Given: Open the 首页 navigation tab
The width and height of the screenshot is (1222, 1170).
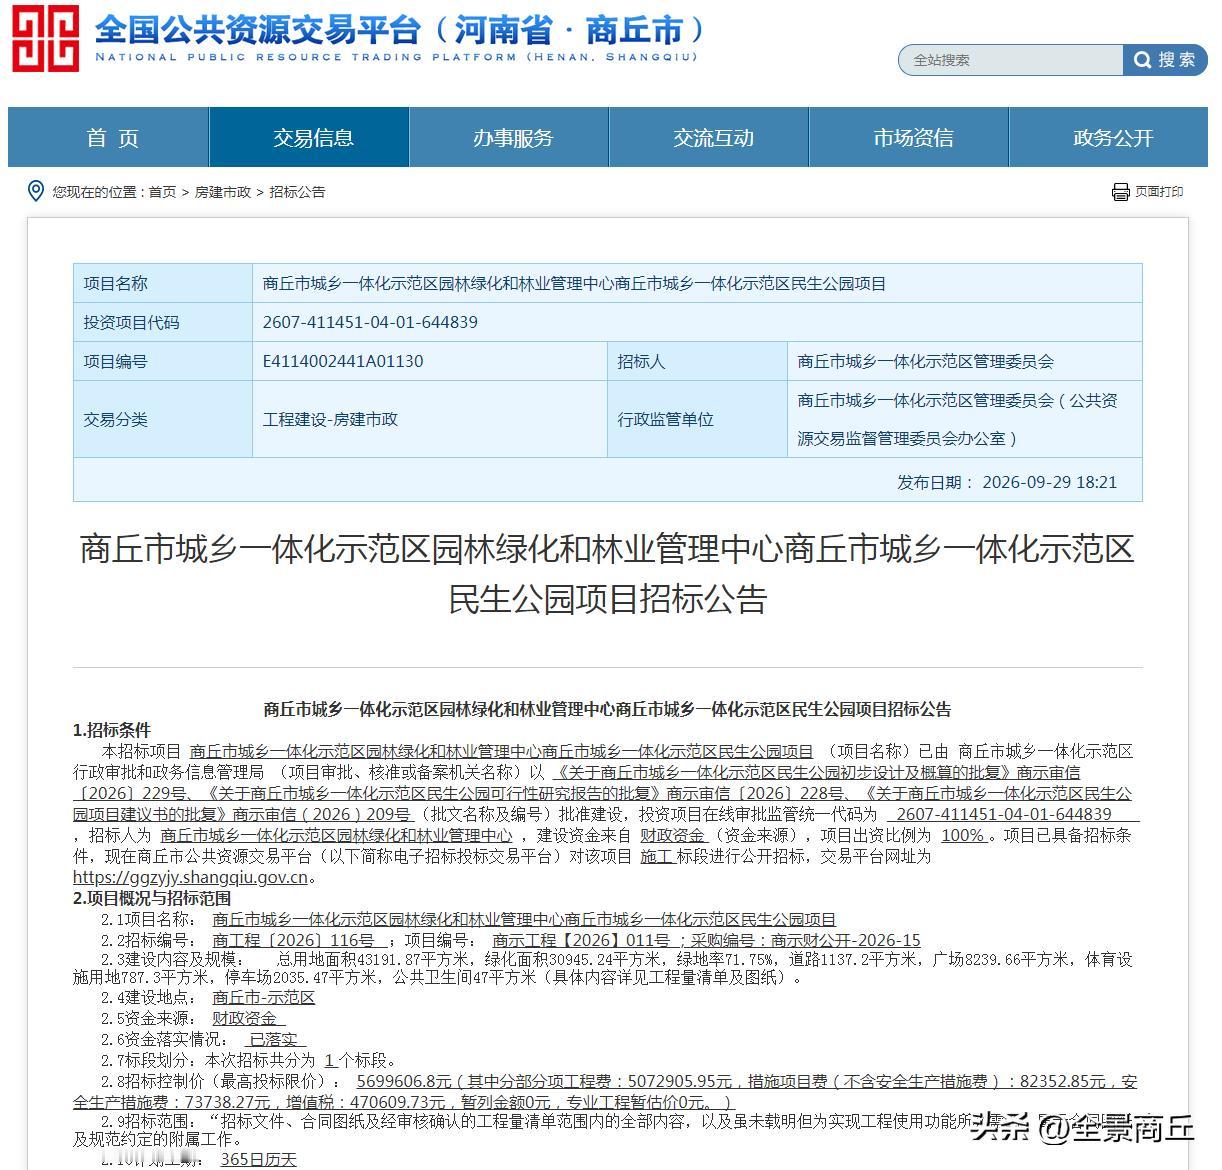Looking at the screenshot, I should 109,138.
